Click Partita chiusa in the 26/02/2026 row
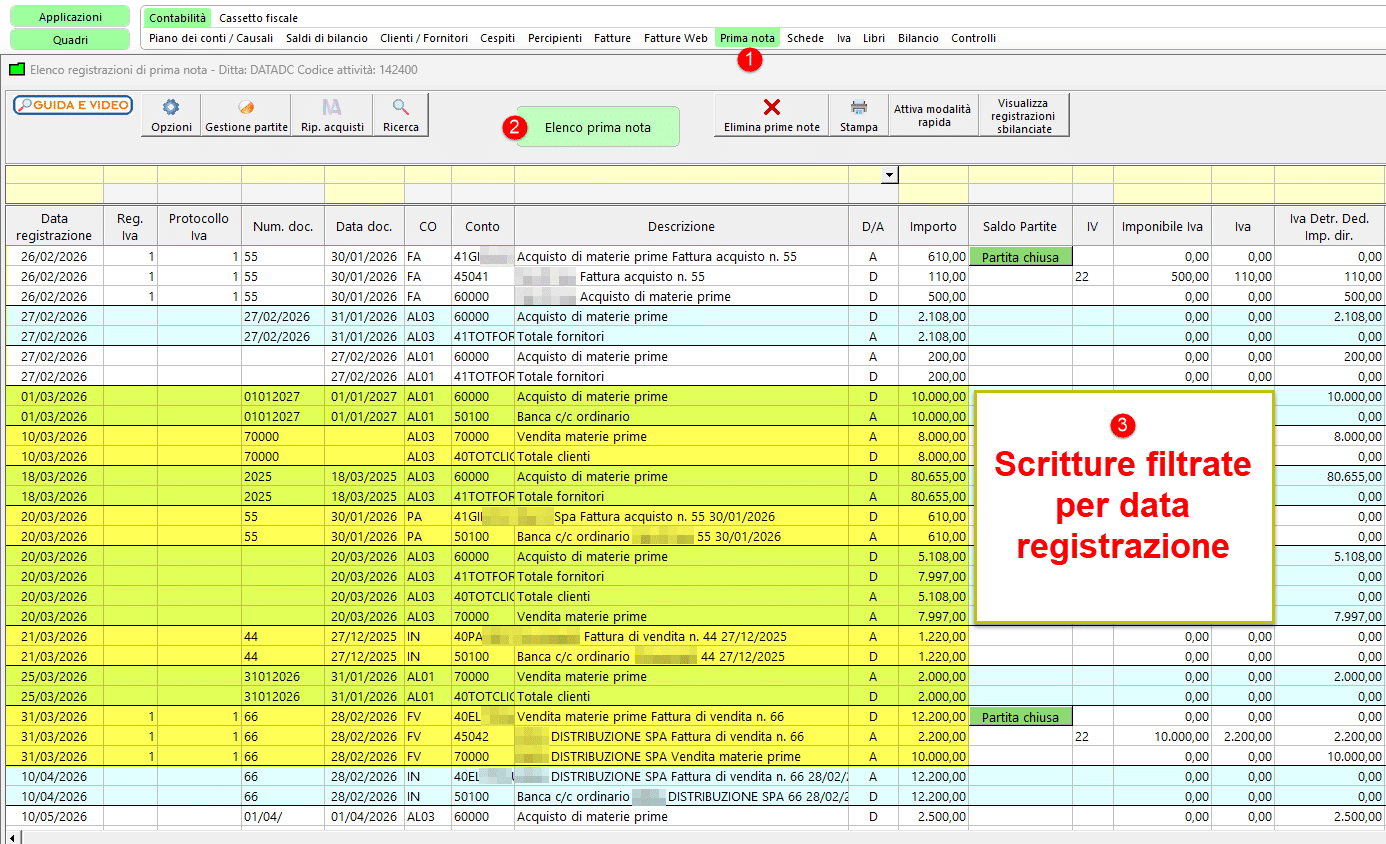The height and width of the screenshot is (844, 1386). [x=1020, y=257]
